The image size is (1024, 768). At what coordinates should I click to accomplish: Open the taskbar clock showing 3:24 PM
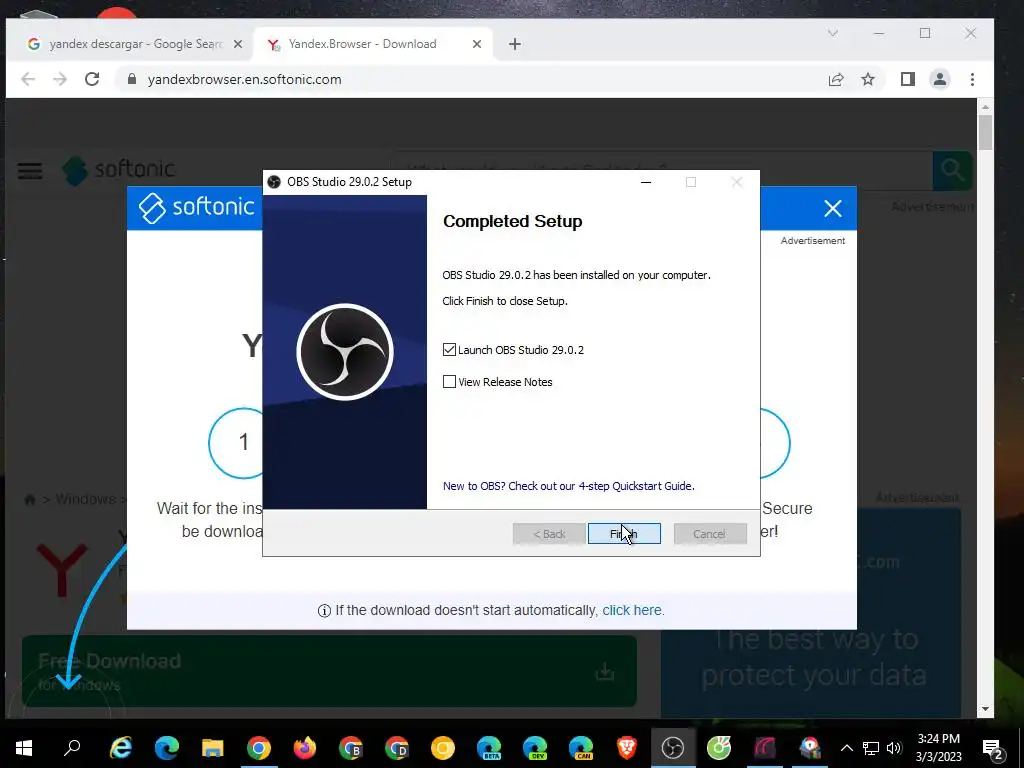coord(938,748)
